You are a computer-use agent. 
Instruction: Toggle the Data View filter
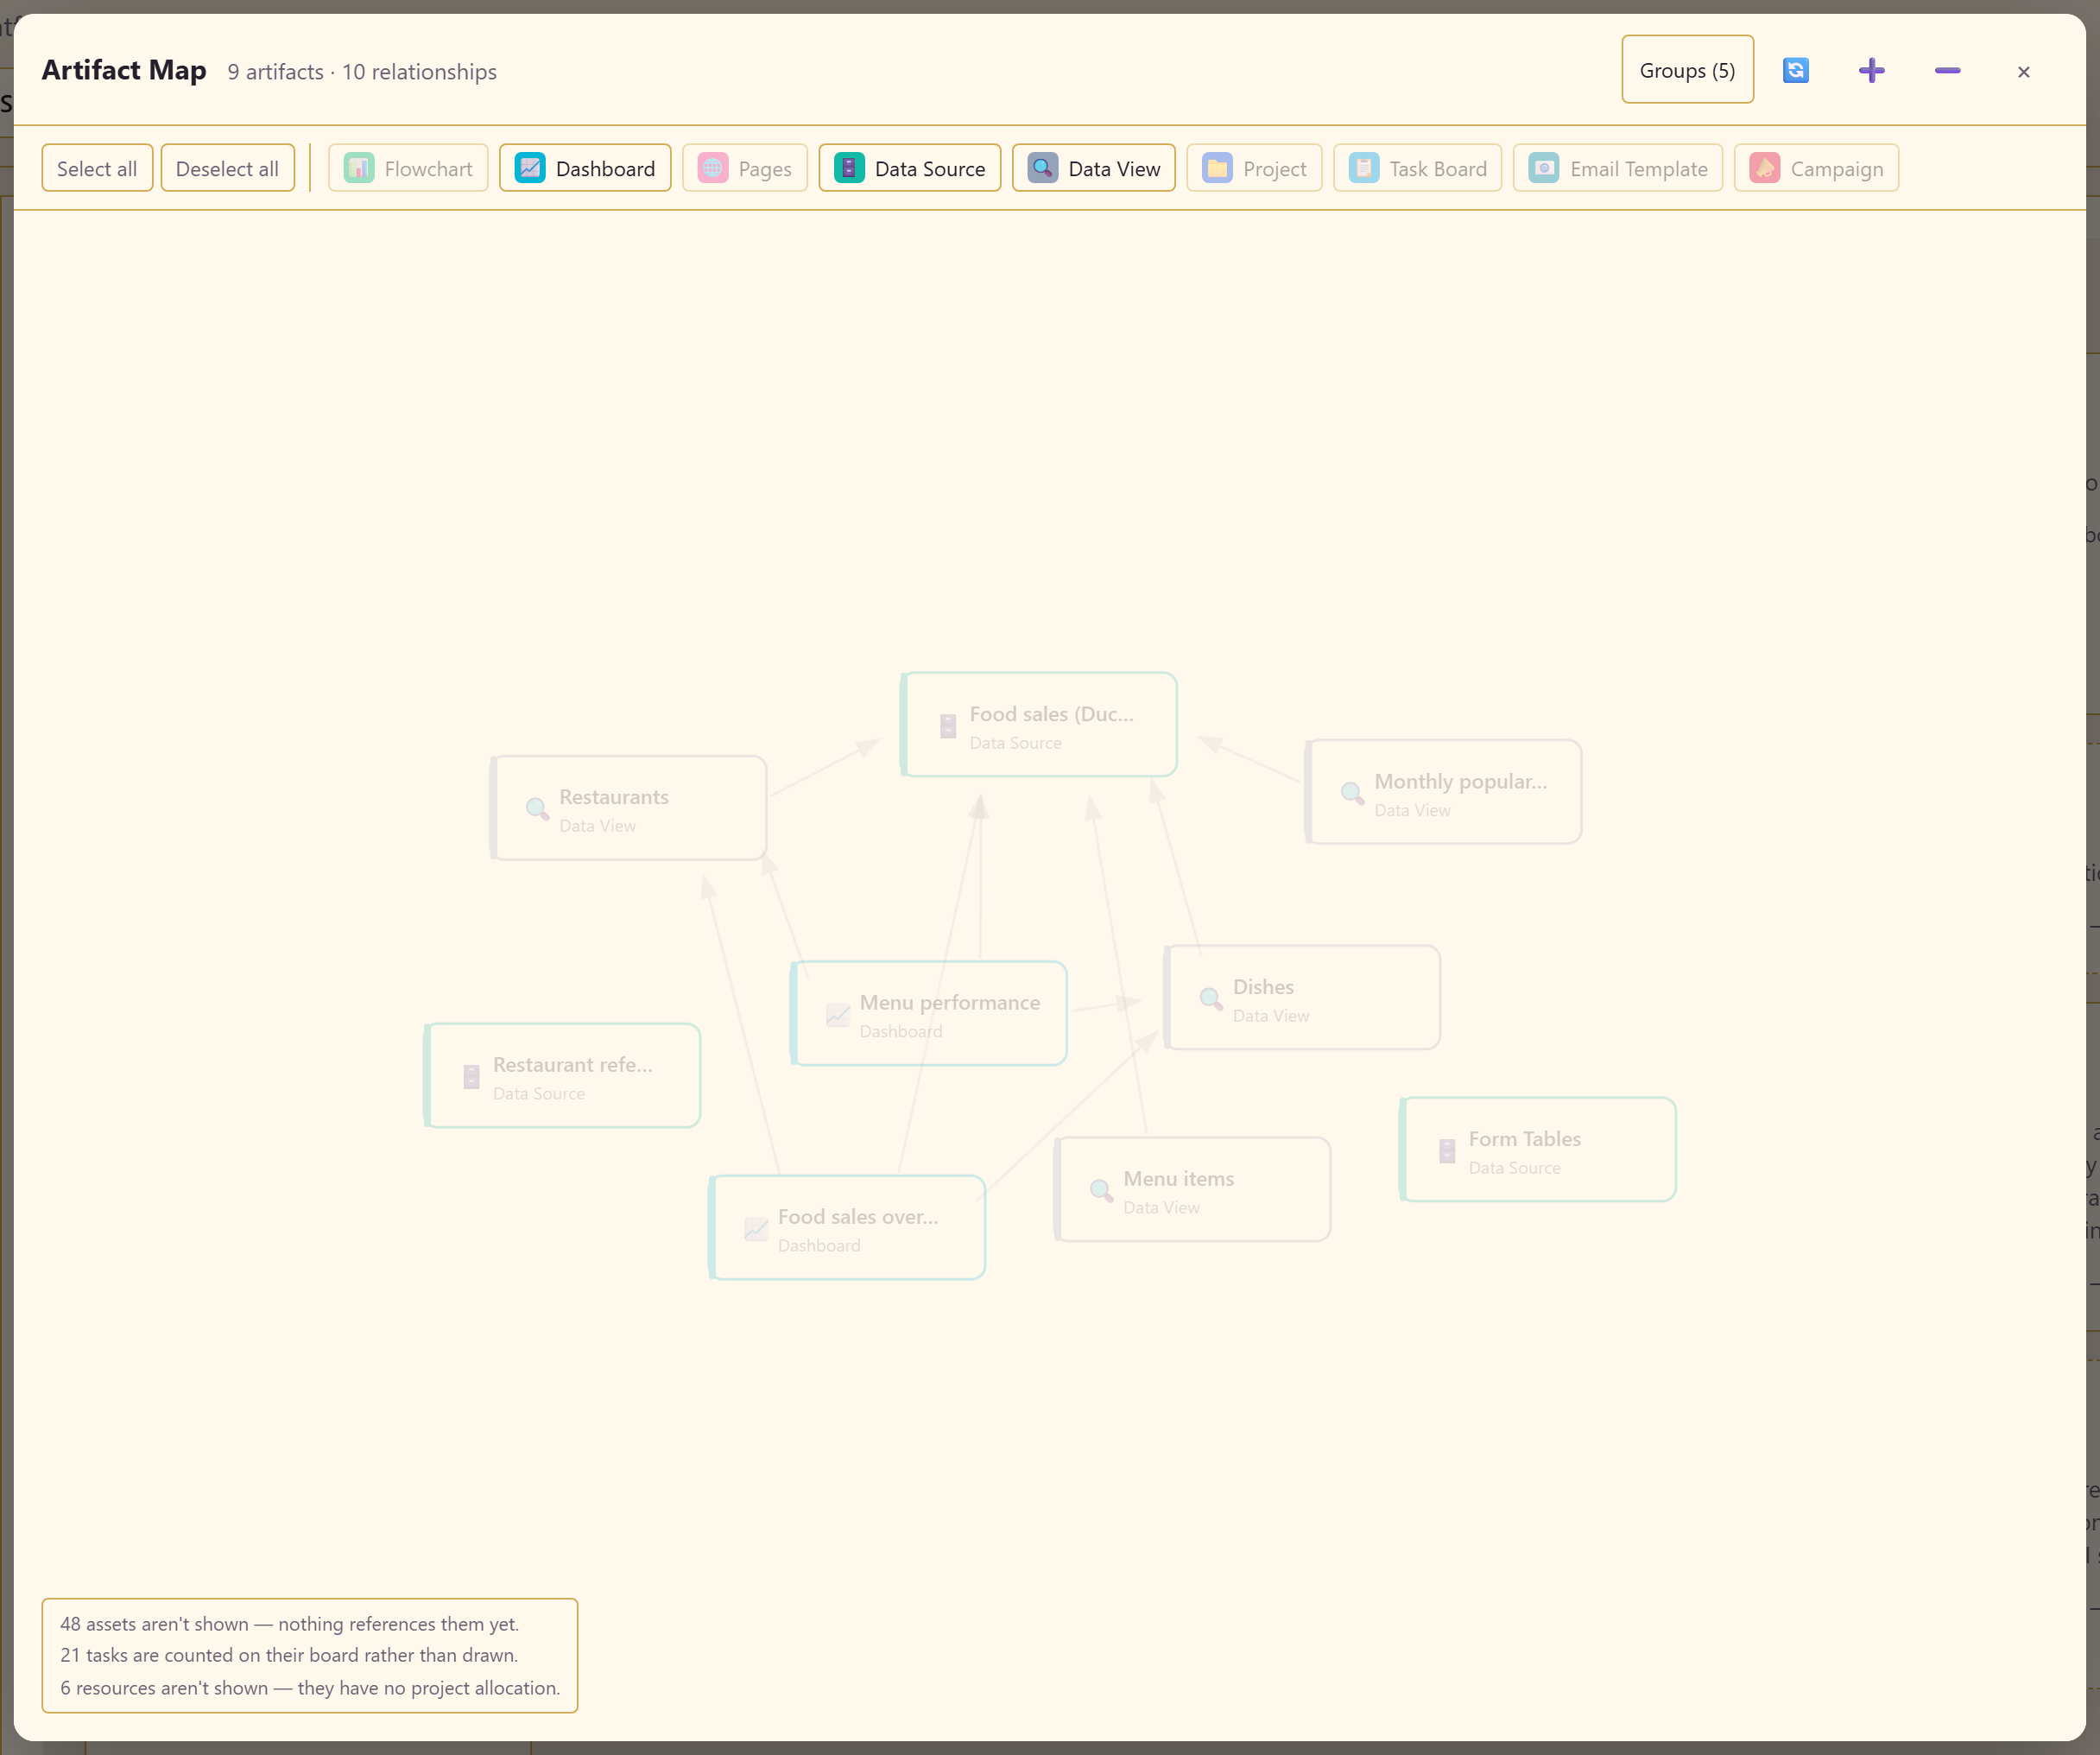1093,168
